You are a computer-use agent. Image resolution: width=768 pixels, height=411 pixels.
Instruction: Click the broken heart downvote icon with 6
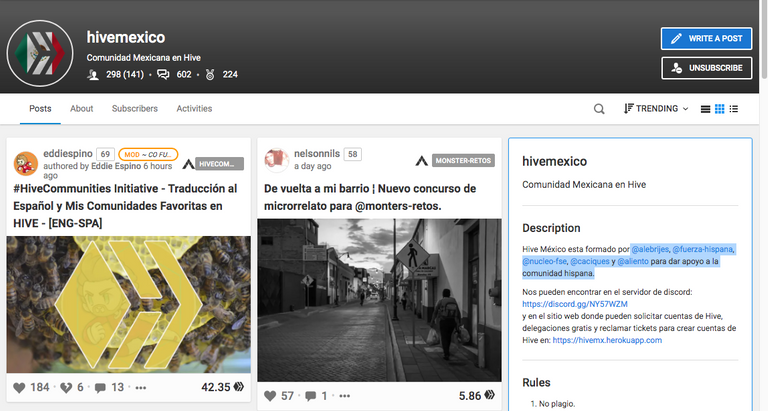coord(66,388)
